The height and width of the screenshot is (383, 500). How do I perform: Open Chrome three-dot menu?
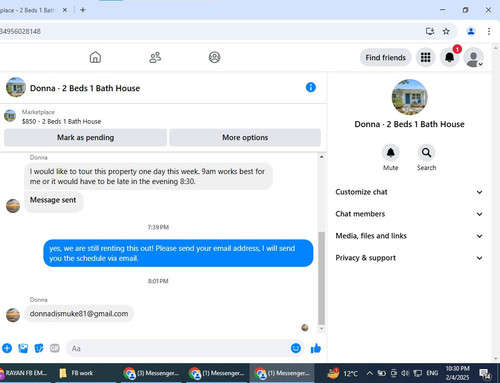[489, 31]
